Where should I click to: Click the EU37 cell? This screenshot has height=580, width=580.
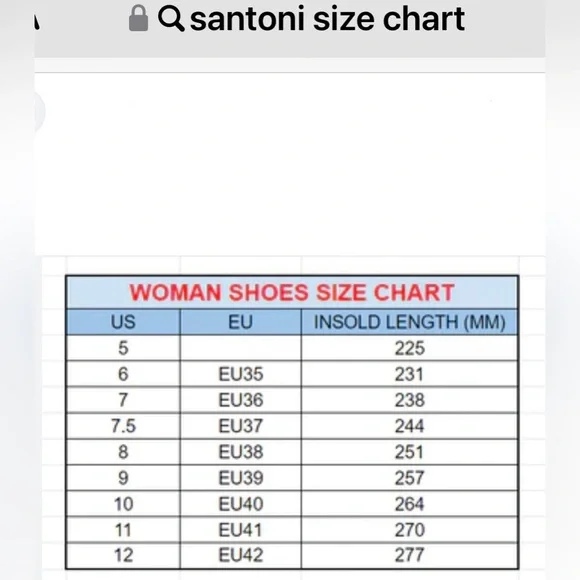(x=240, y=426)
